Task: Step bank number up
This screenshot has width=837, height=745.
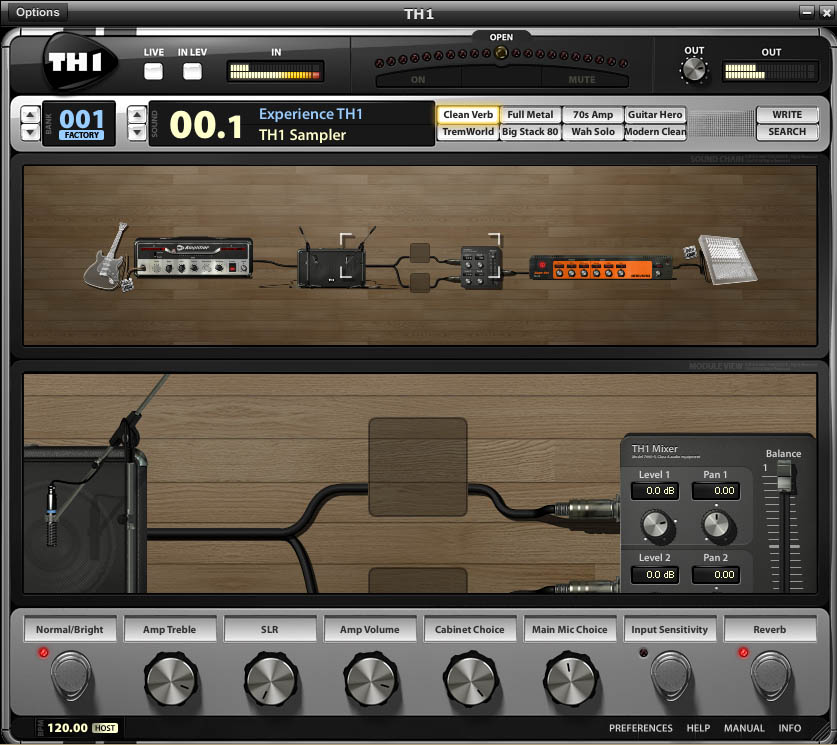Action: (x=30, y=115)
